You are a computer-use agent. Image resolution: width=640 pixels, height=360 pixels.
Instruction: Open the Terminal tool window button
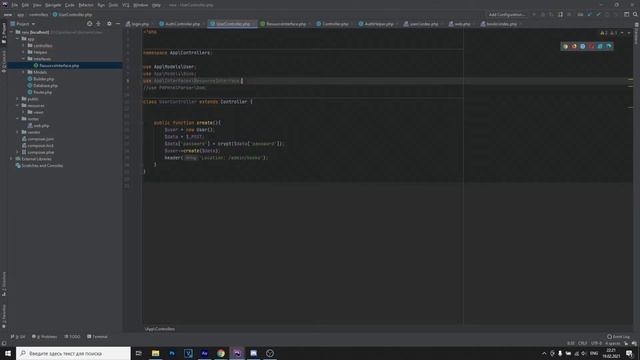point(97,336)
